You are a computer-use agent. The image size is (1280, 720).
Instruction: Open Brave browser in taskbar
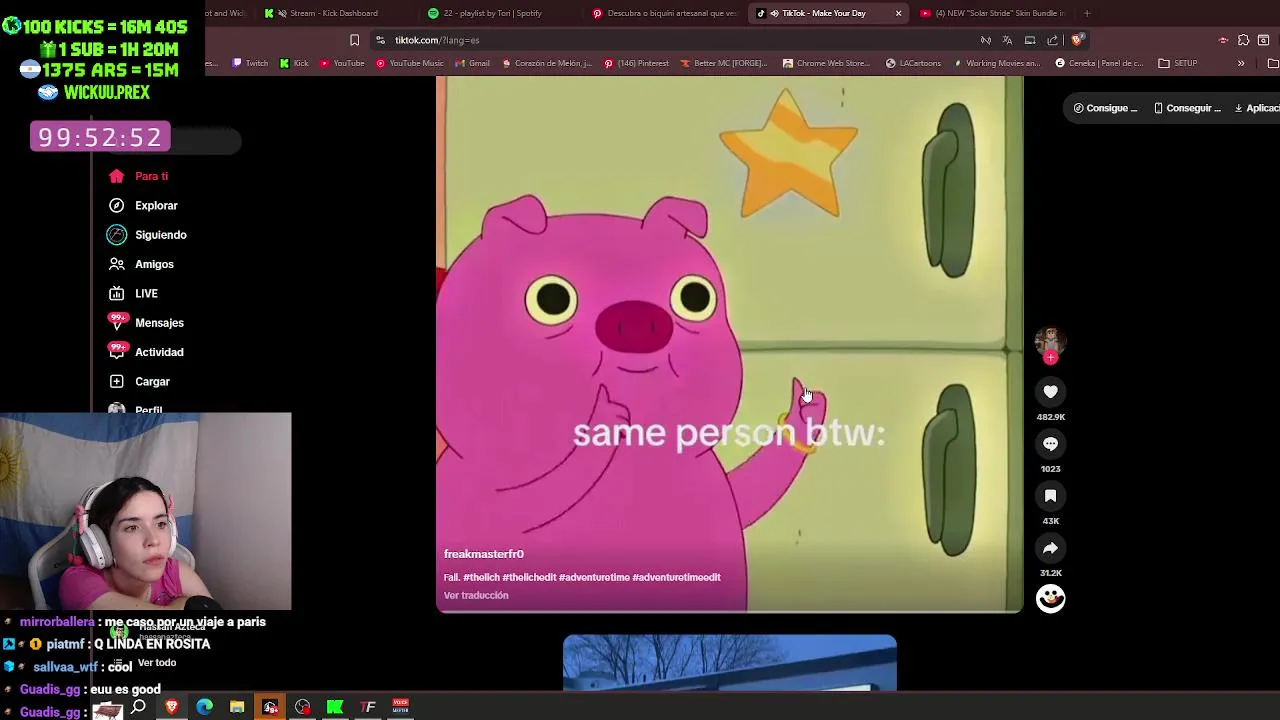[171, 707]
